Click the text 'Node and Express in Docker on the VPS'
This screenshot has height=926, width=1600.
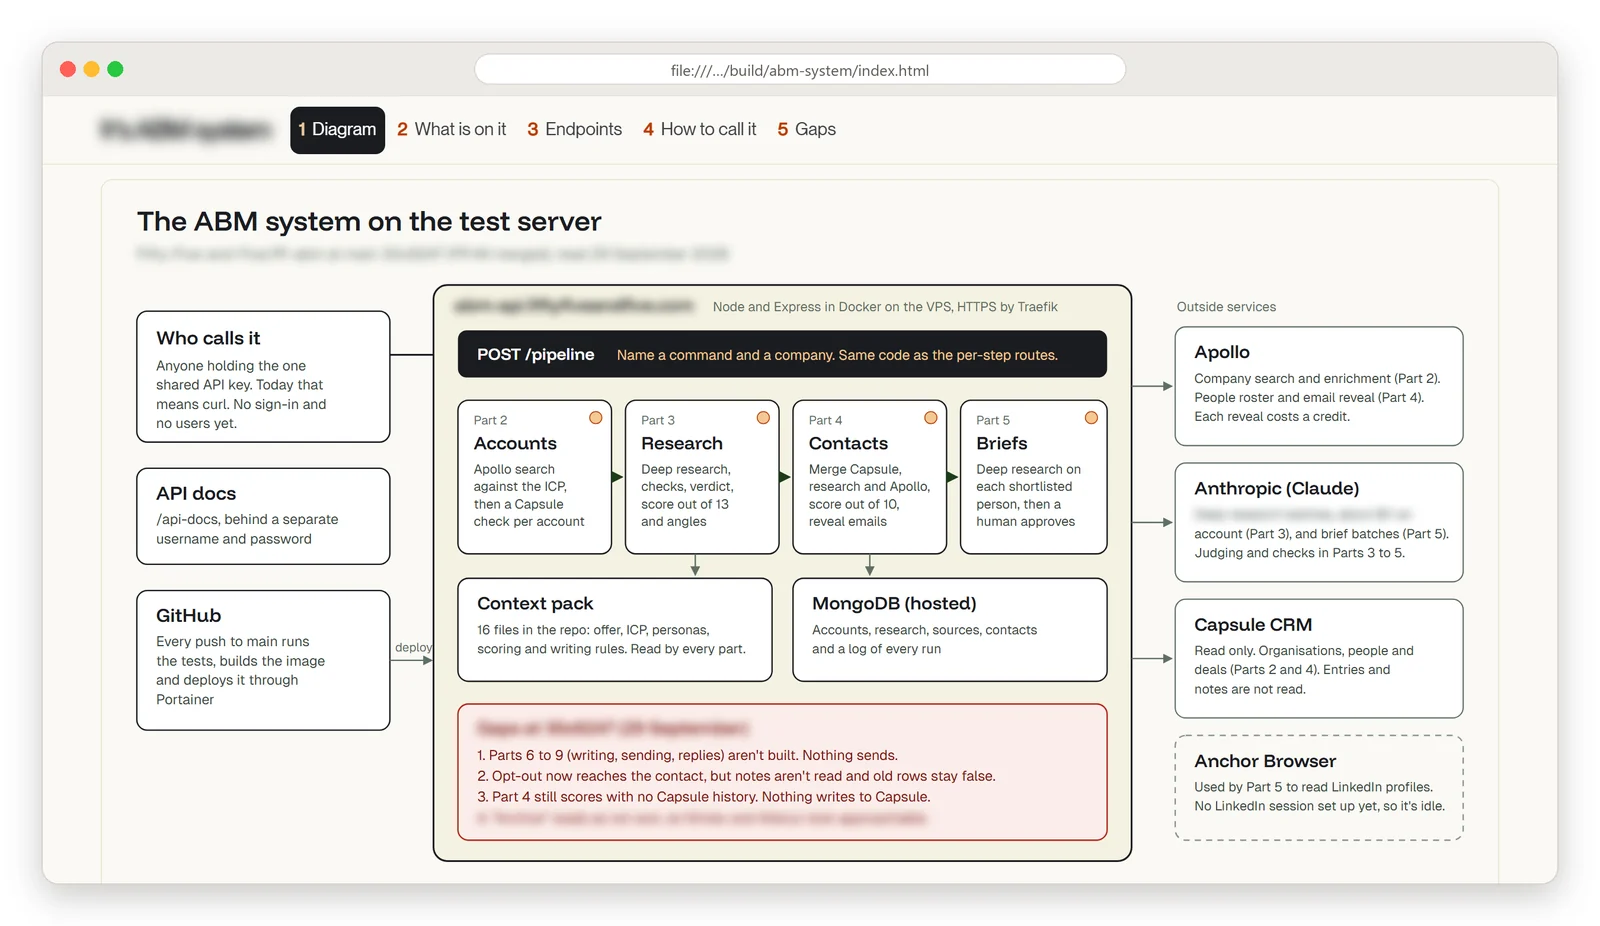[x=885, y=307]
